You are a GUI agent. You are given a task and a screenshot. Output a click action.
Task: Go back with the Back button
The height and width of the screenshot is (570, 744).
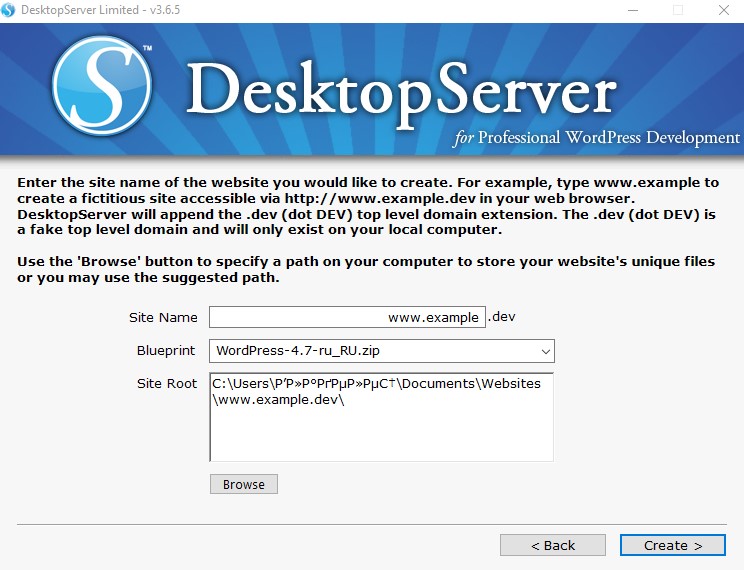553,545
